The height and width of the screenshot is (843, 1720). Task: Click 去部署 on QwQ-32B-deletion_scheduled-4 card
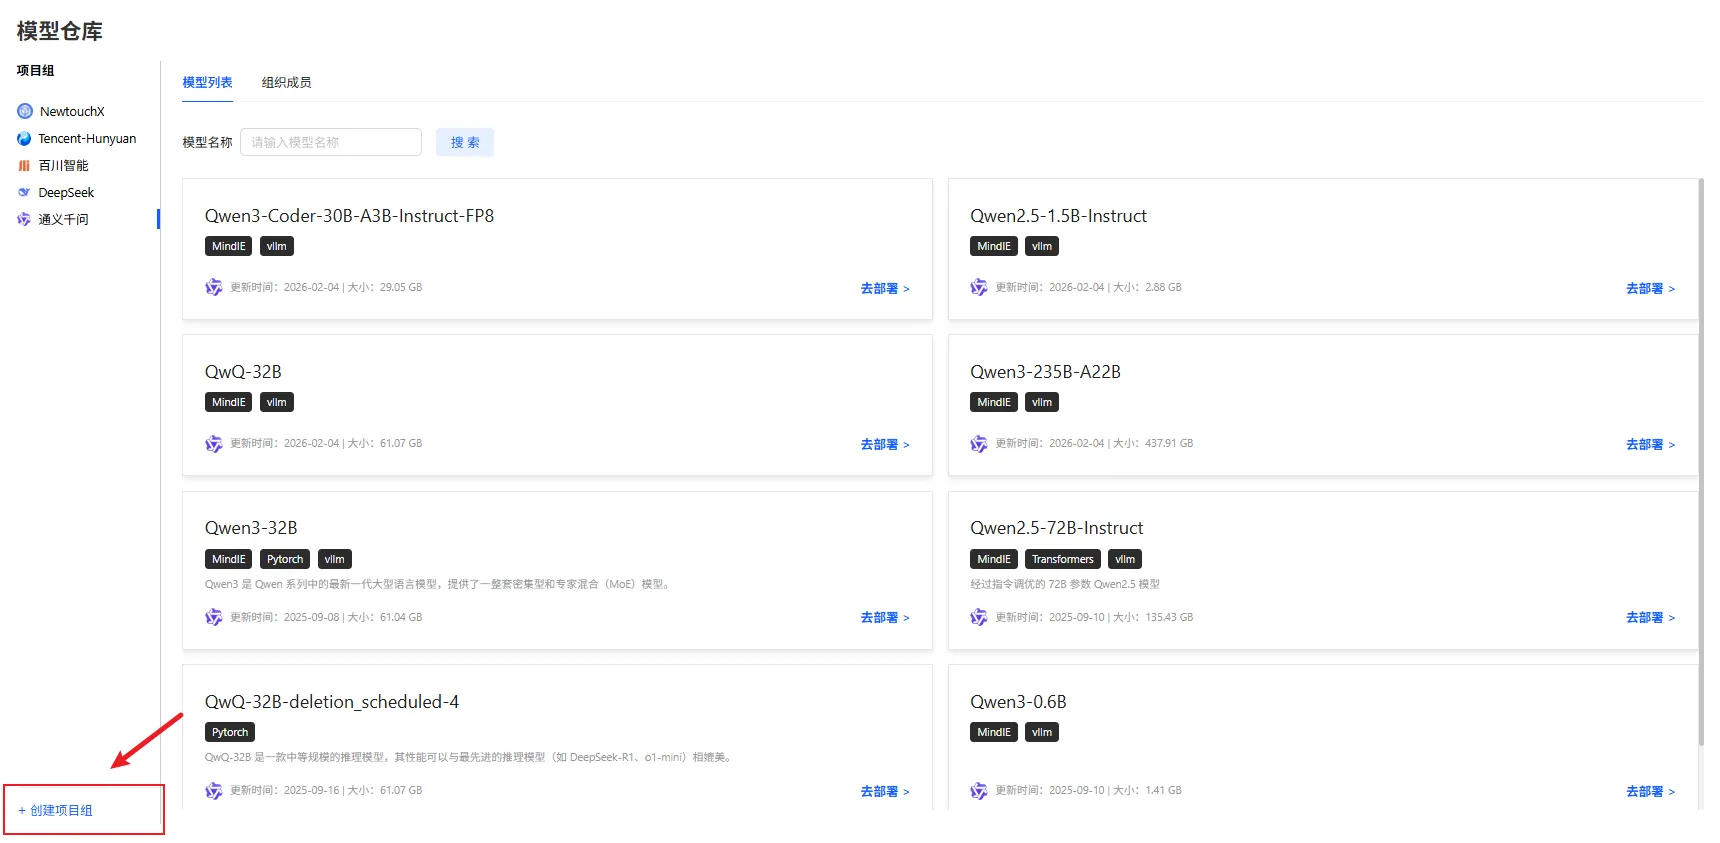885,791
